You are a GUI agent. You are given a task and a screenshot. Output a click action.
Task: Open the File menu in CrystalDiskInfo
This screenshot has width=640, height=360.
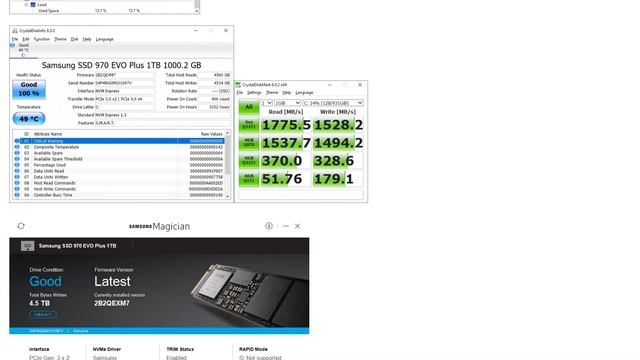pos(15,39)
